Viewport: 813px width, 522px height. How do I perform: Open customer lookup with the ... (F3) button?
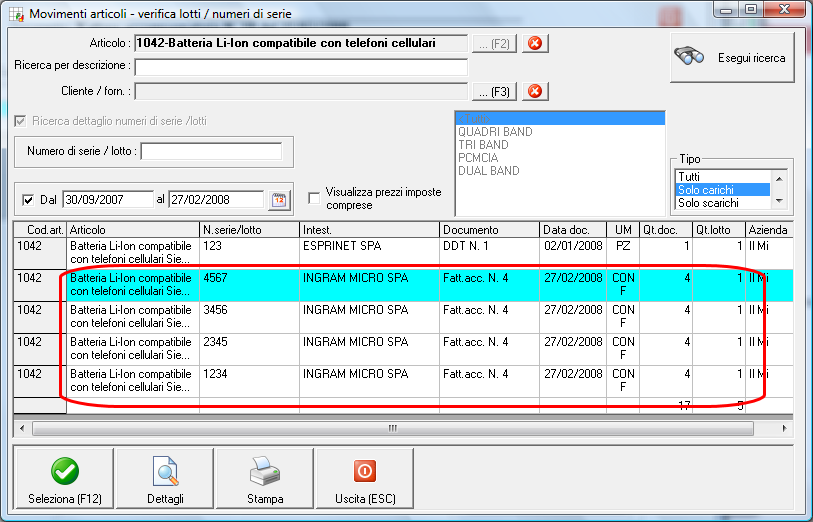[494, 92]
